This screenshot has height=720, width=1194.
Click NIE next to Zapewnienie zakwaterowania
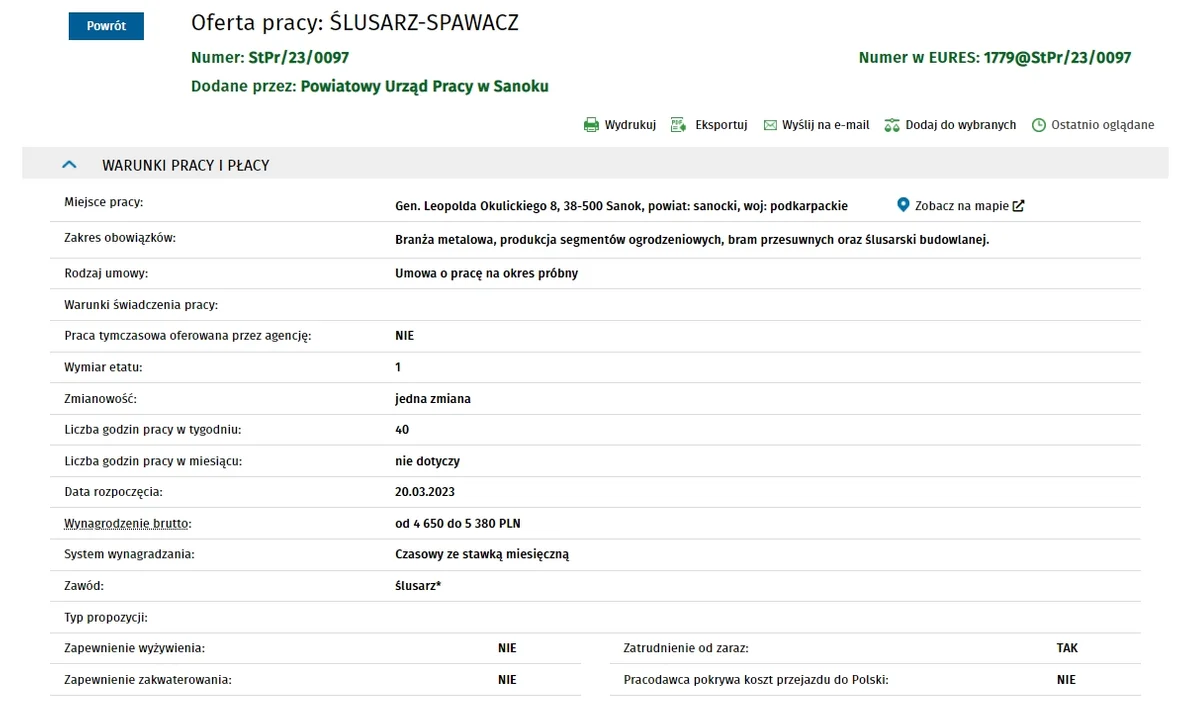pos(507,680)
